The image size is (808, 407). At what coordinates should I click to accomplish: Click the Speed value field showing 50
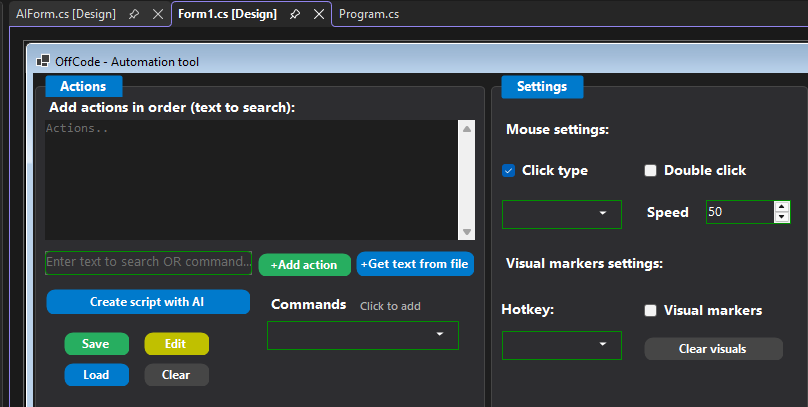(740, 212)
